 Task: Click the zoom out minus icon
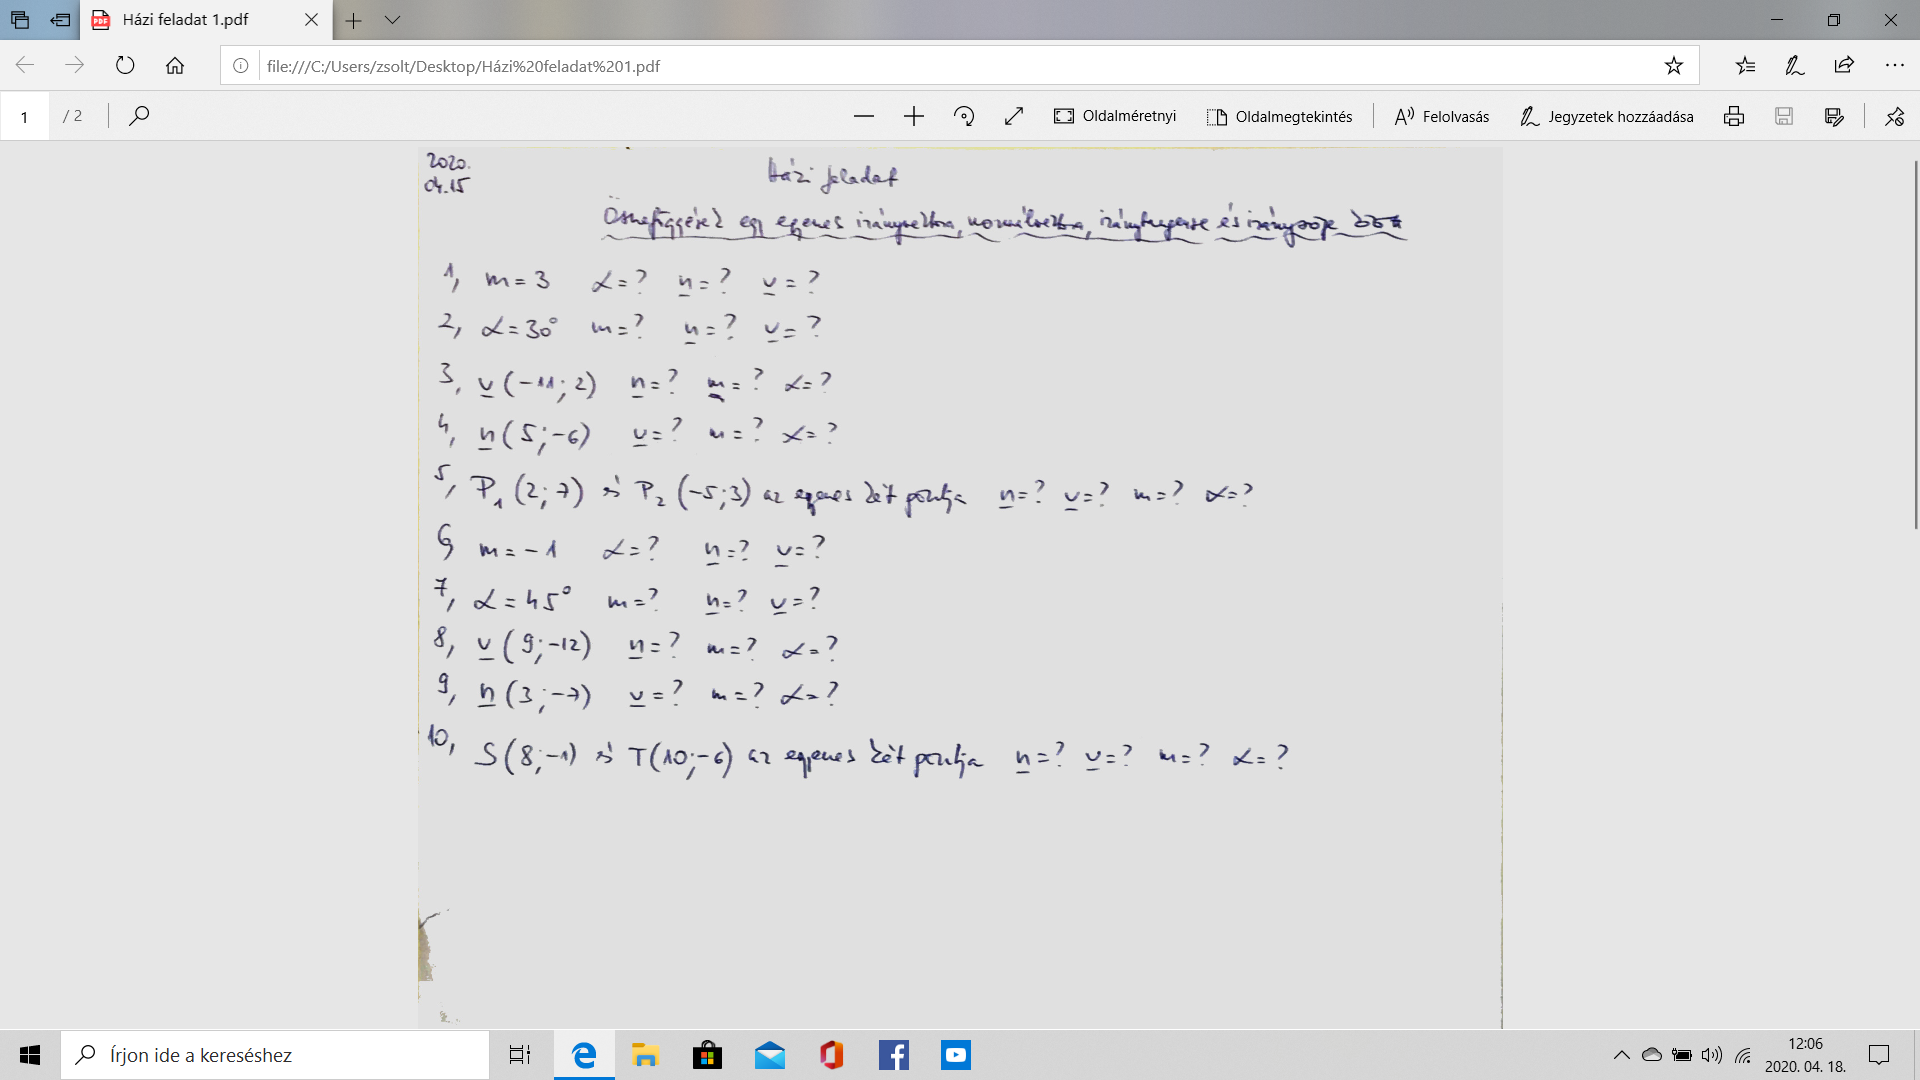click(864, 117)
